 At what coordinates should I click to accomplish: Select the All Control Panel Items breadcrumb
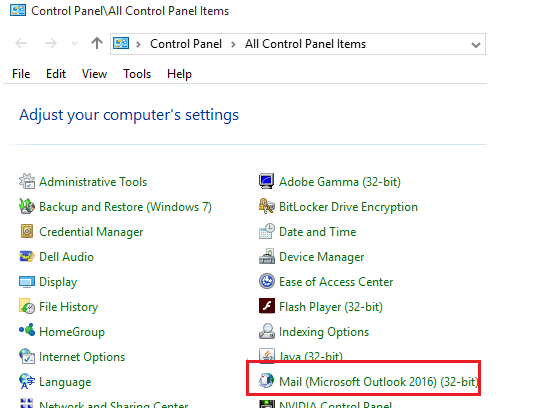point(305,44)
